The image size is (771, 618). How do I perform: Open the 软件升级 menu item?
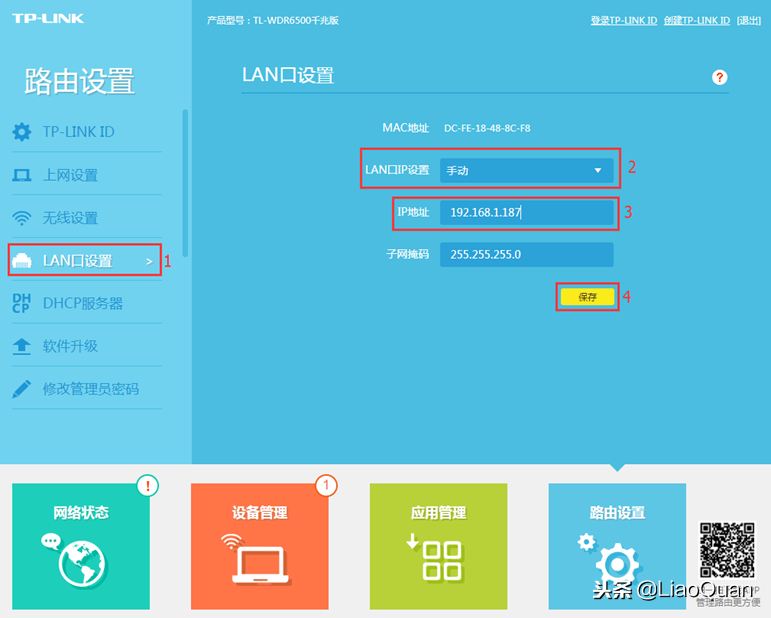tap(87, 346)
